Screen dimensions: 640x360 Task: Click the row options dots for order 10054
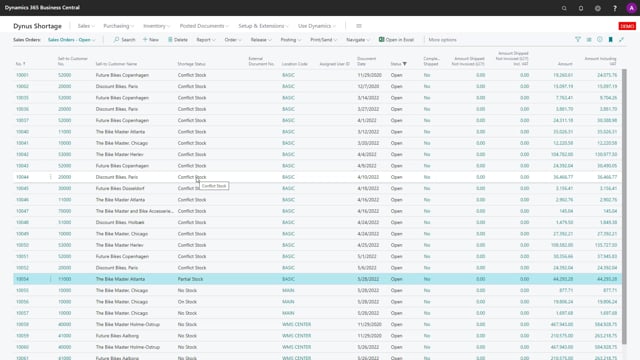coord(51,279)
